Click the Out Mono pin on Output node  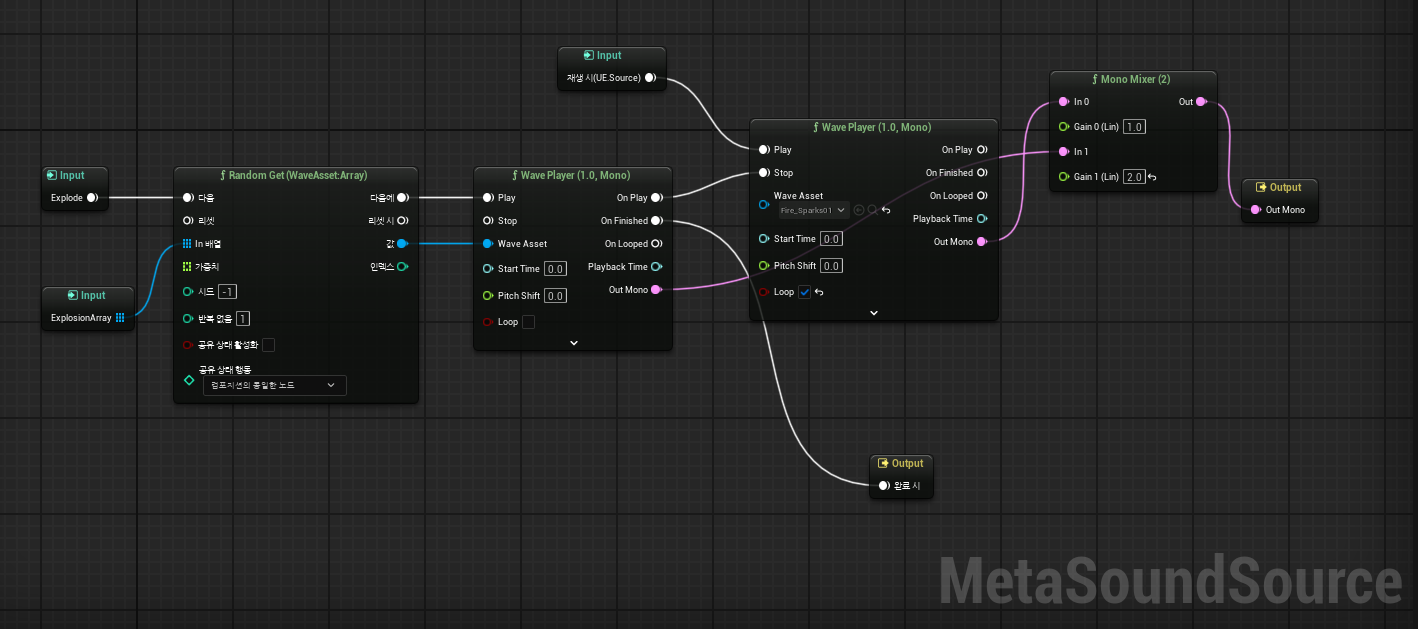(1255, 210)
